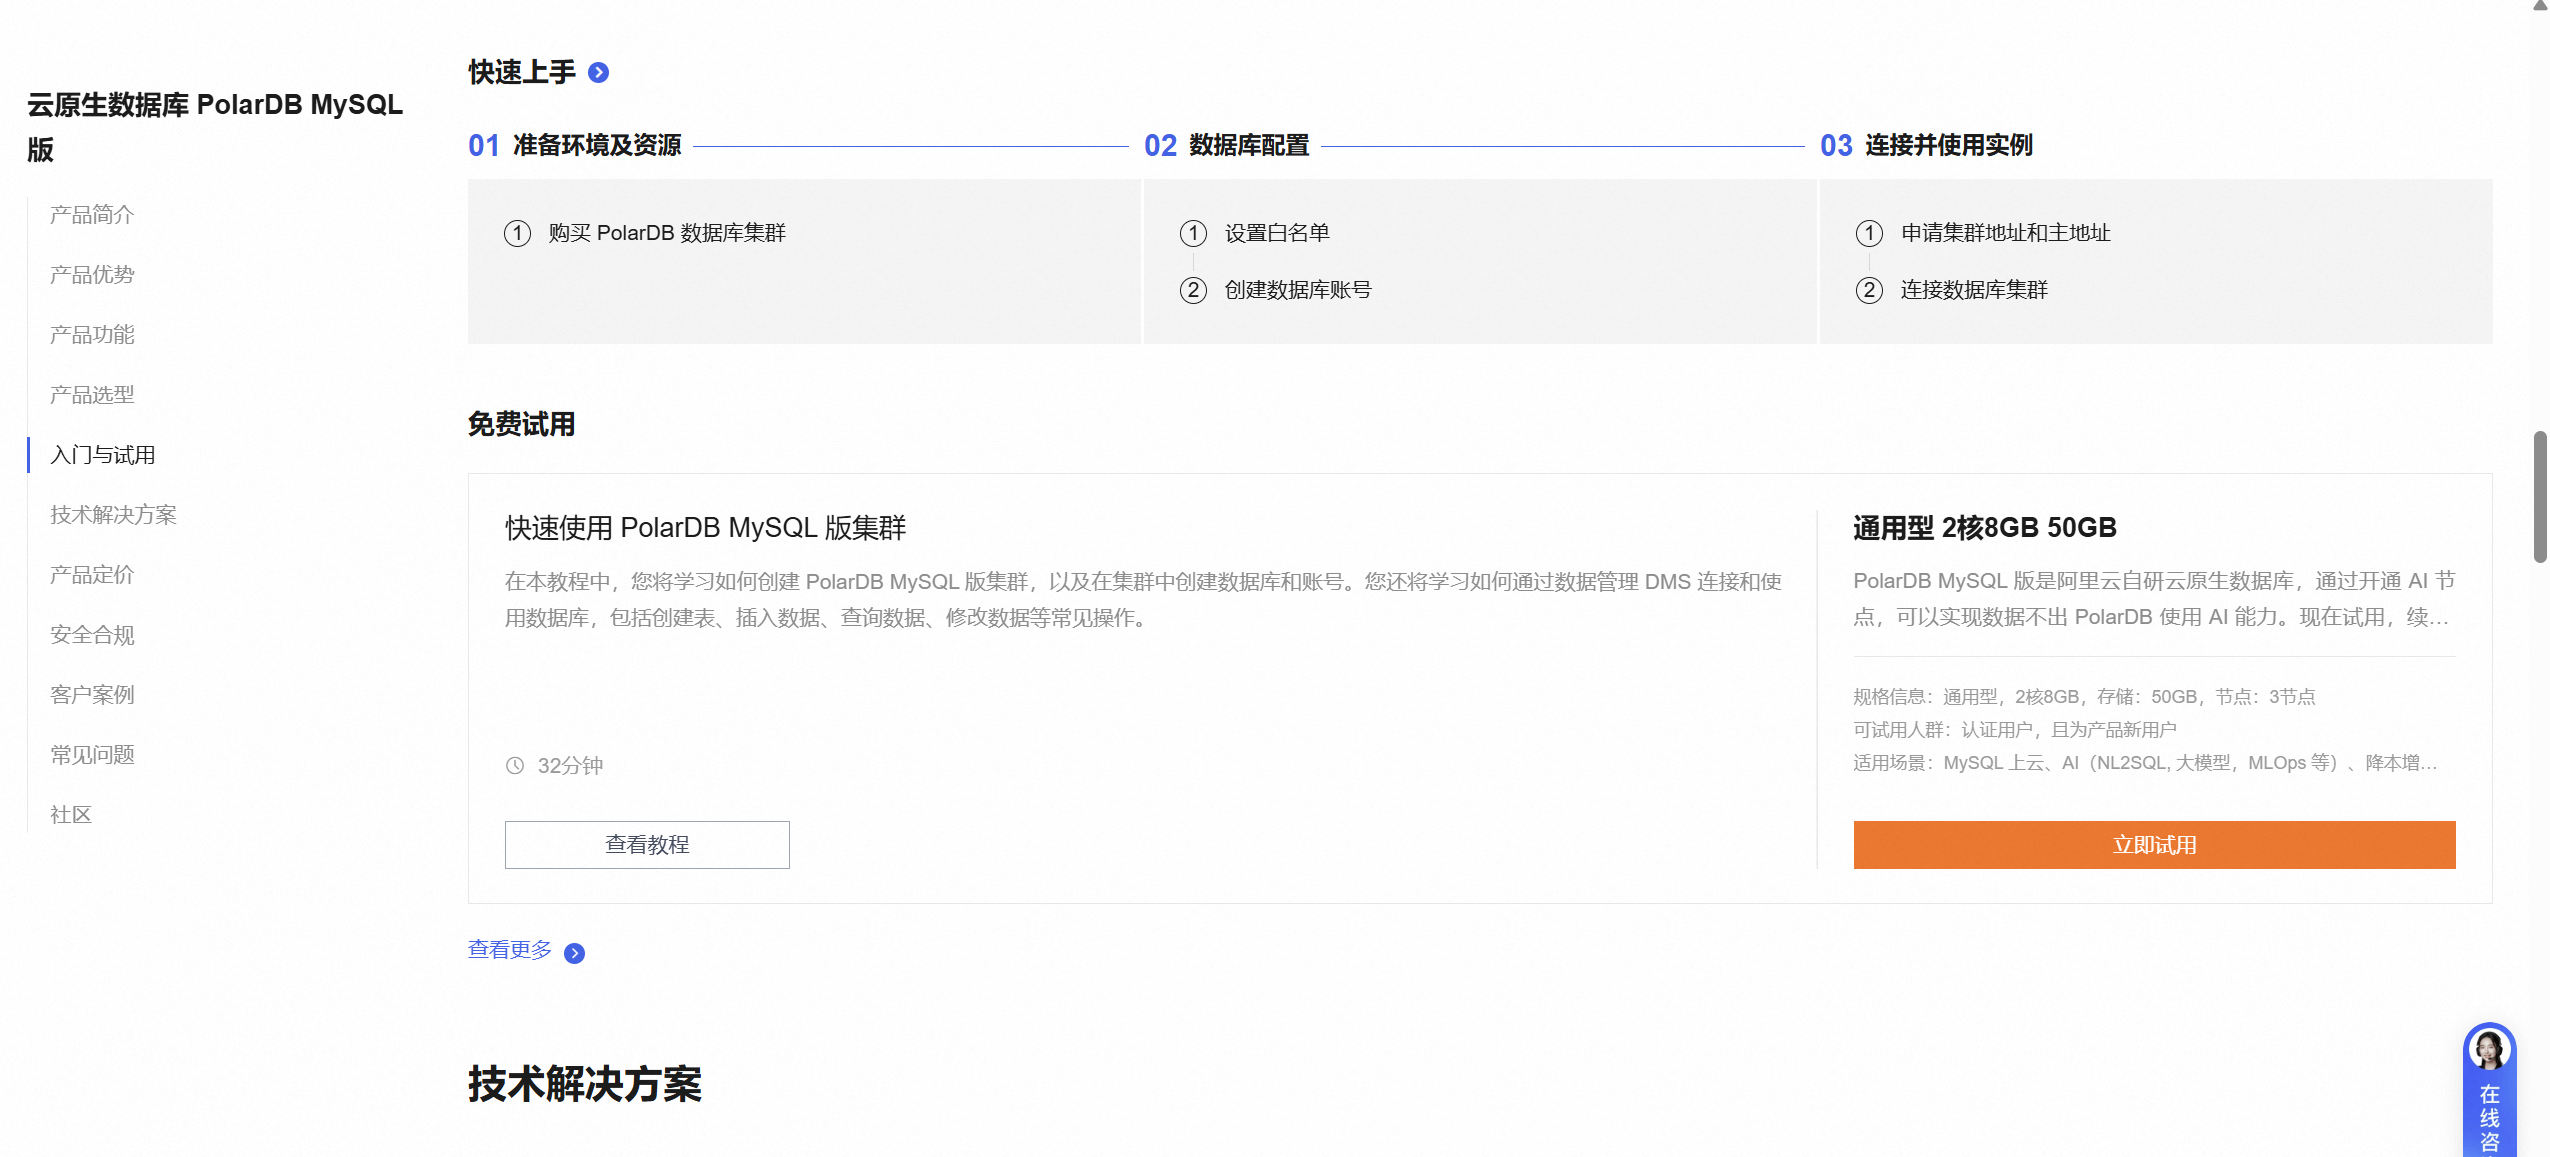This screenshot has height=1157, width=2550.
Task: Click the 03 连接并使用实例 step heading
Action: (x=1927, y=146)
